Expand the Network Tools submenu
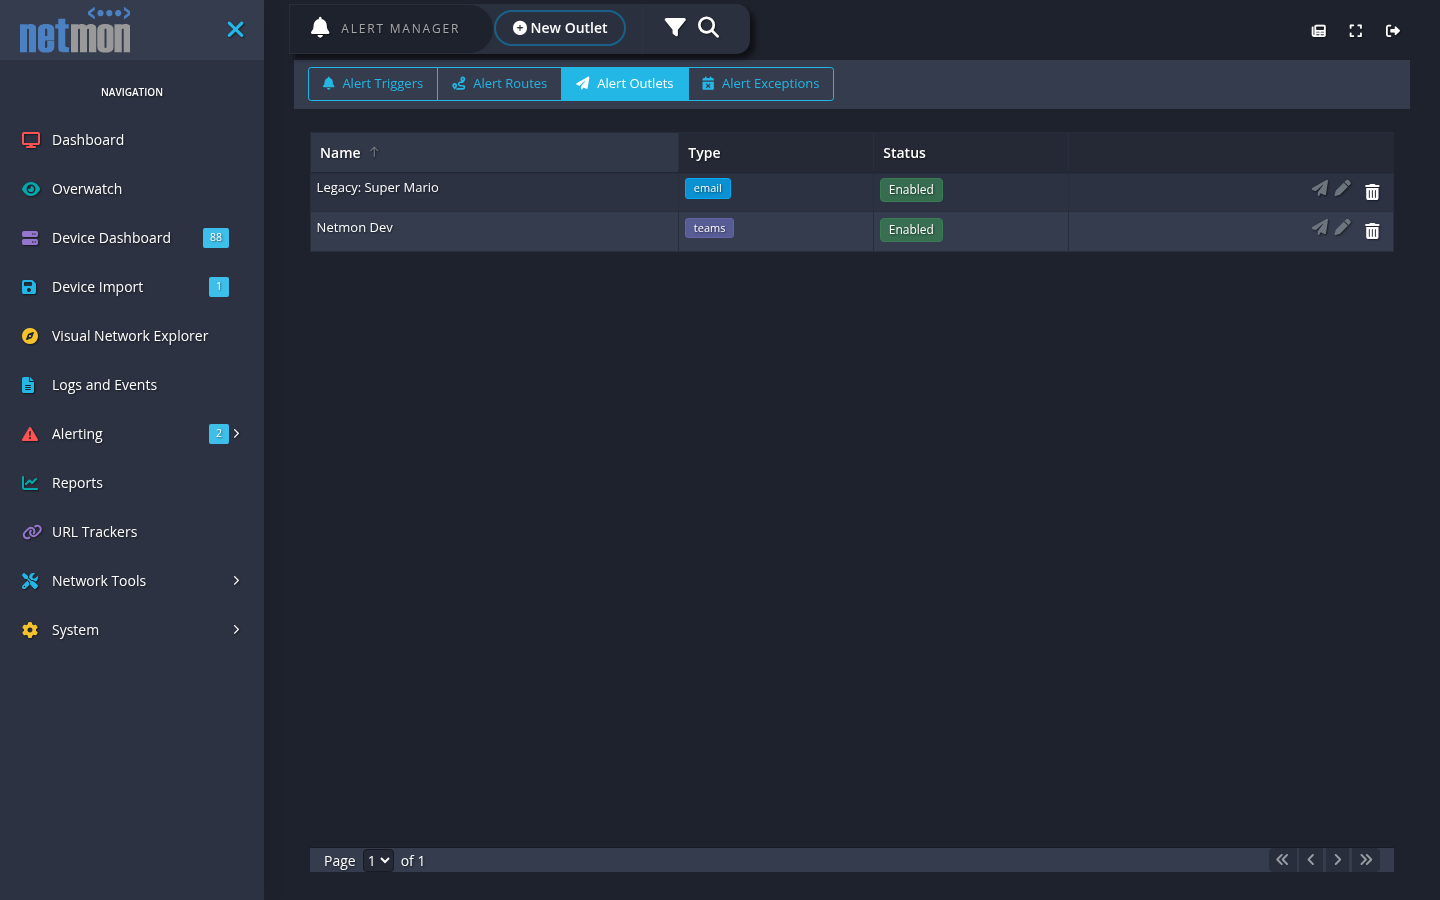The width and height of the screenshot is (1440, 900). point(132,581)
